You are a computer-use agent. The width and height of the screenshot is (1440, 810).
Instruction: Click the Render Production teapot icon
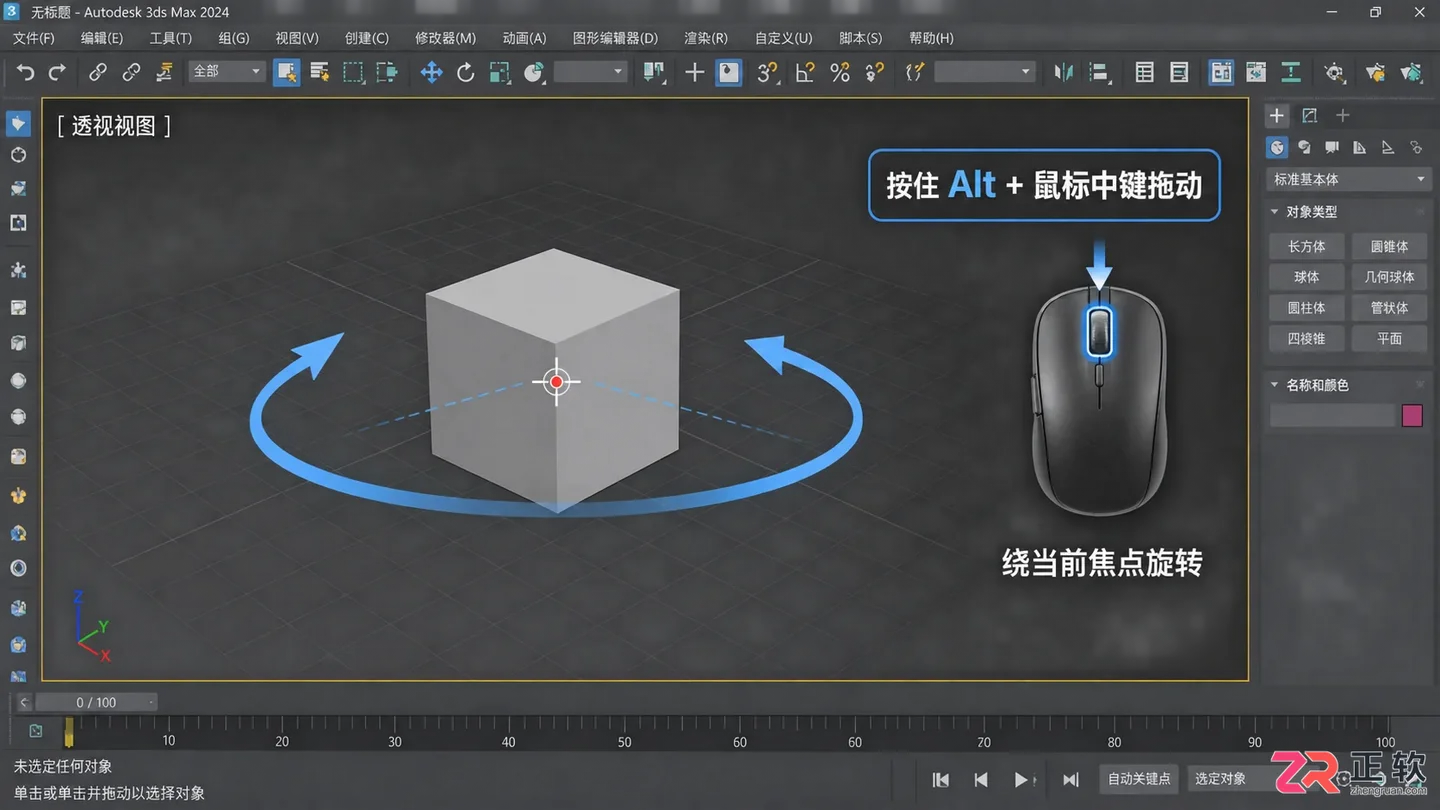click(x=1411, y=72)
